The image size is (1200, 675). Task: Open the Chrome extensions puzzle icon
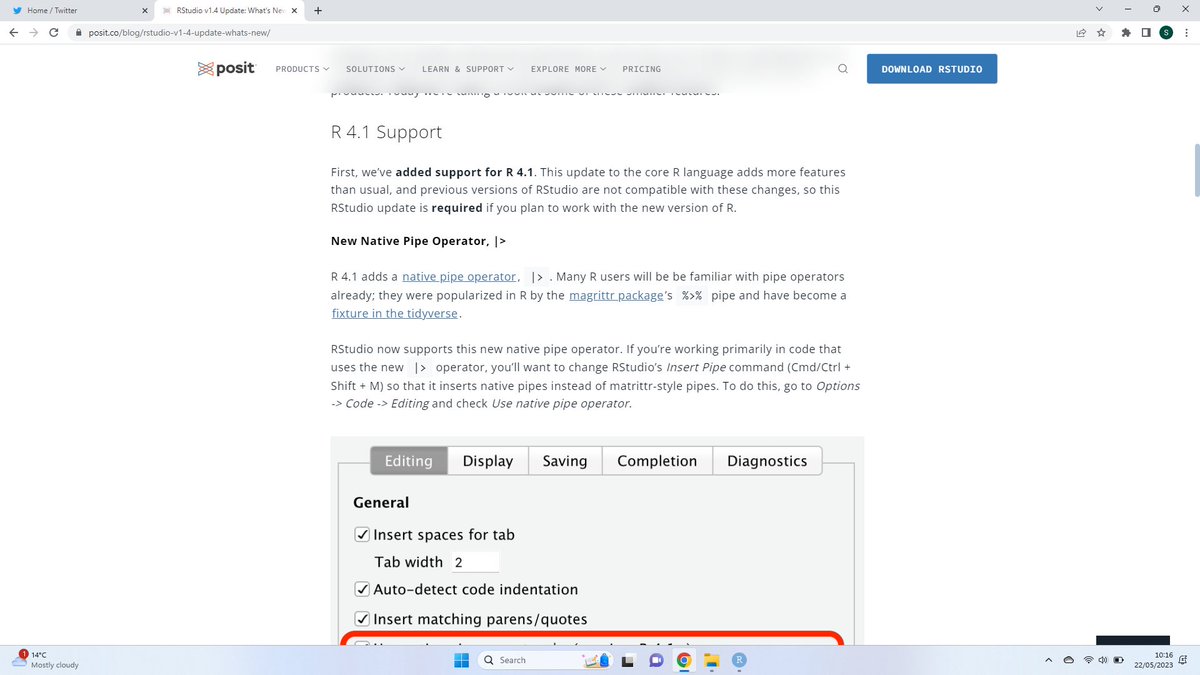[x=1127, y=32]
